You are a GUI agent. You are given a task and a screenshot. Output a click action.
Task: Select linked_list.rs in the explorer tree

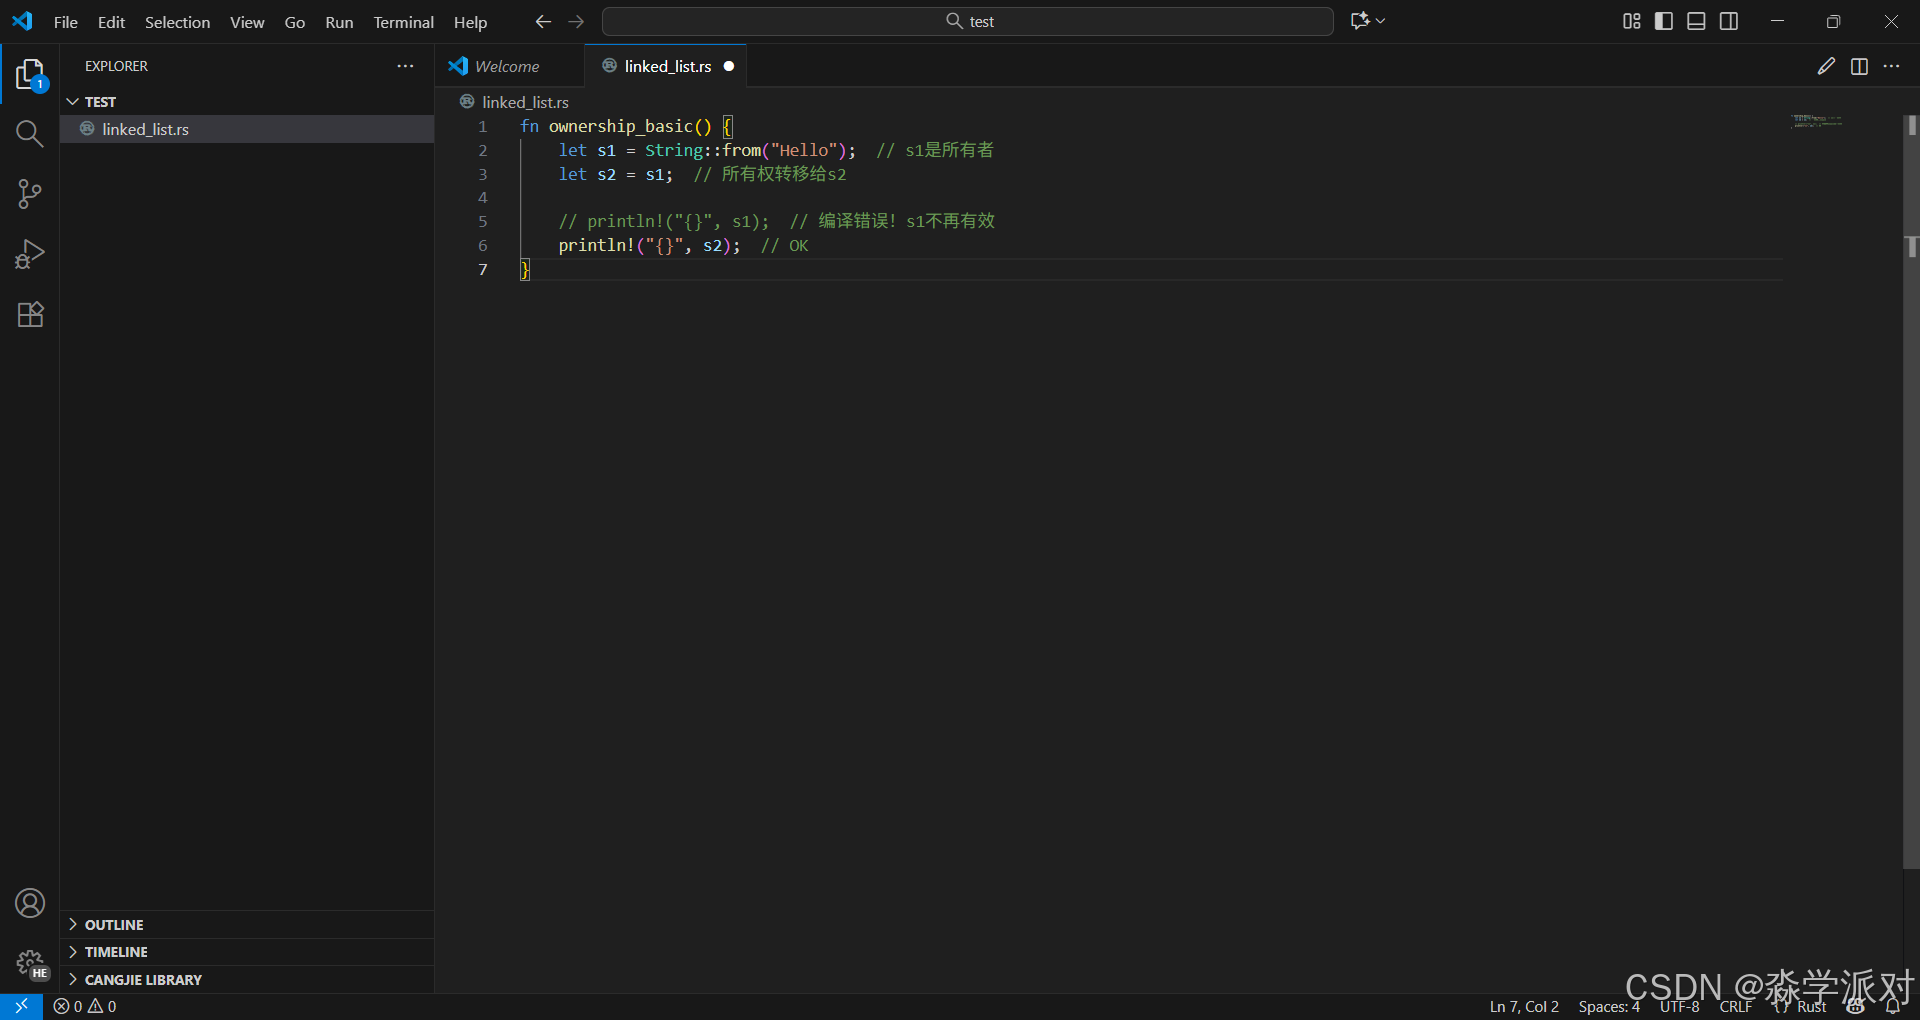pyautogui.click(x=247, y=129)
